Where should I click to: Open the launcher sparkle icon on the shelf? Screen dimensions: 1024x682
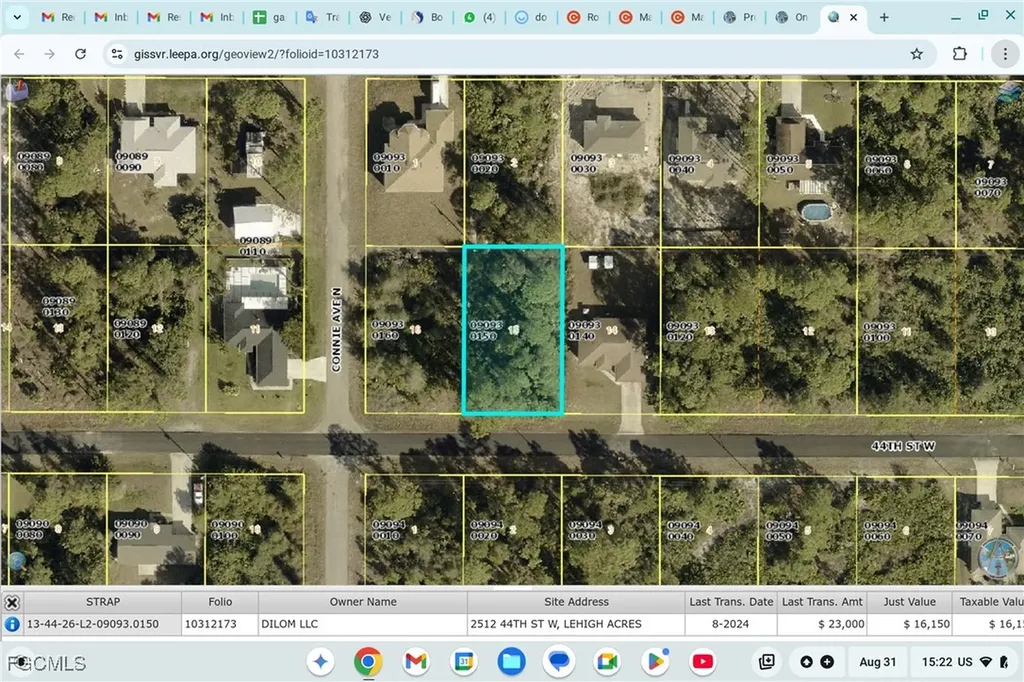coord(320,662)
